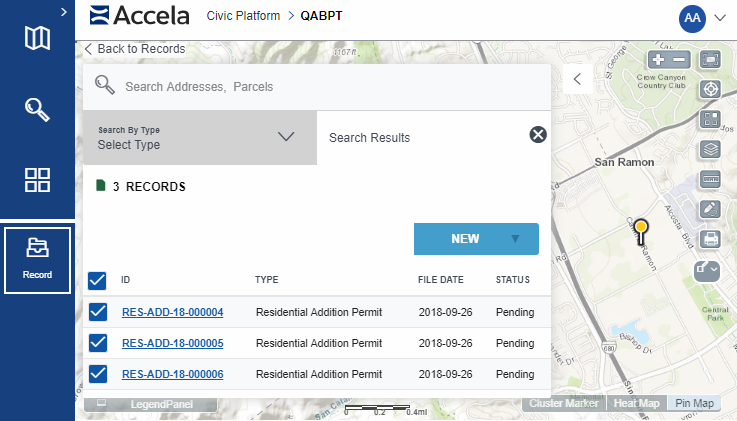The width and height of the screenshot is (737, 421).
Task: Open the Search By Type dropdown
Action: click(x=199, y=137)
